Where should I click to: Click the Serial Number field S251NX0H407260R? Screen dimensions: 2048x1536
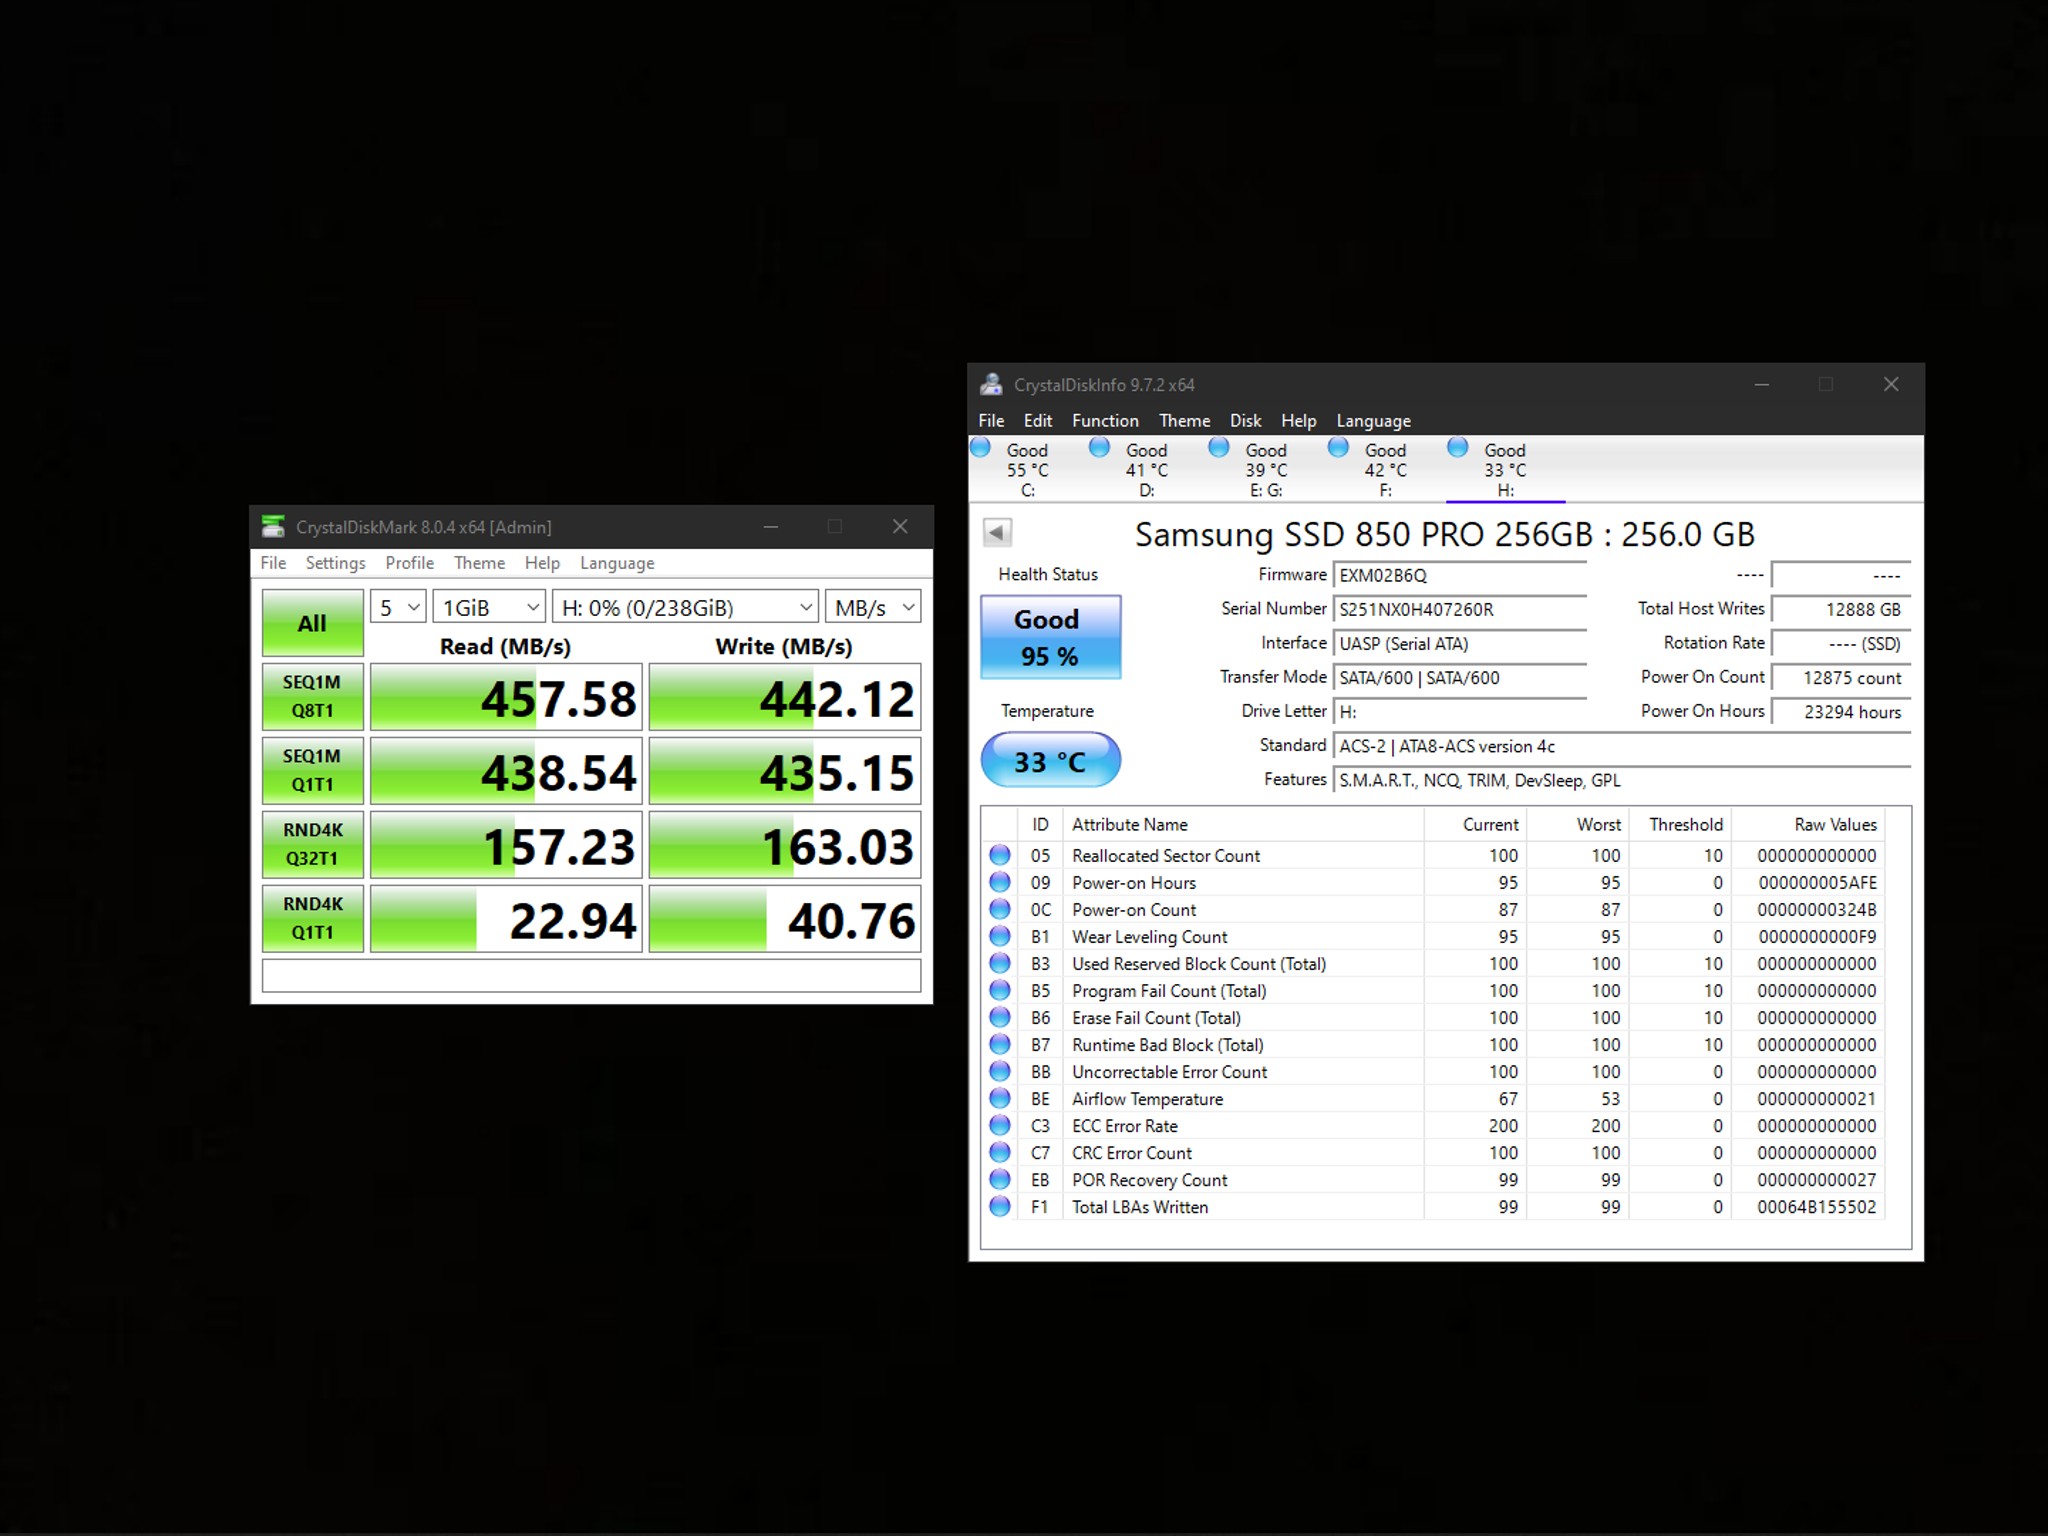point(1460,609)
